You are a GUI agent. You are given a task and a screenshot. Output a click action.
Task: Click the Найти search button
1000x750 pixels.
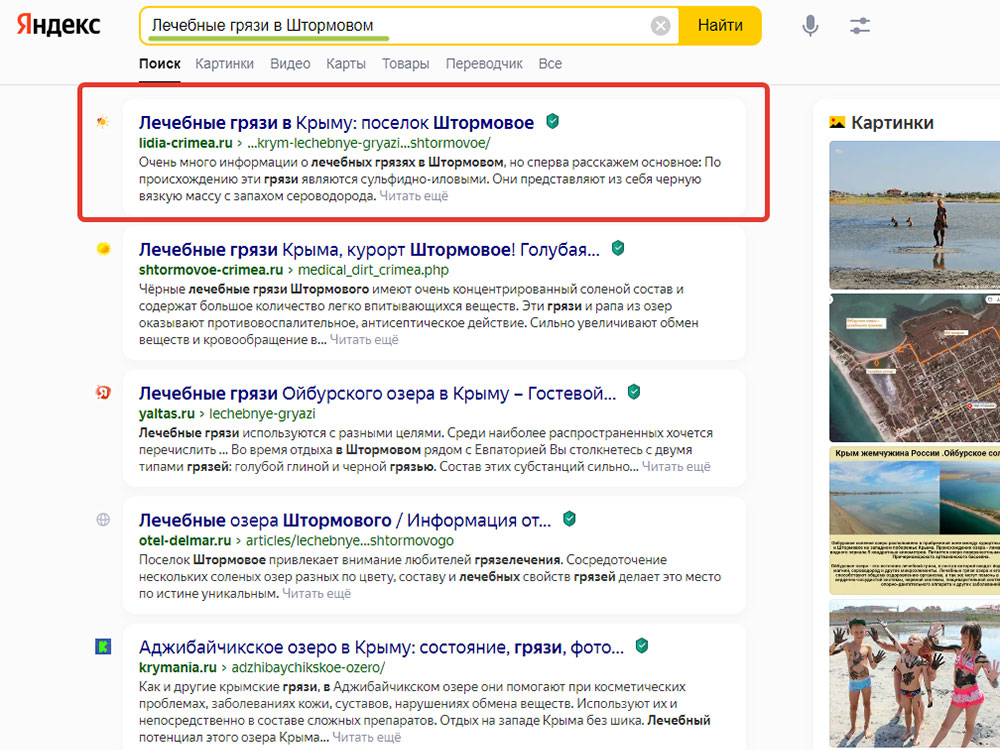(720, 26)
